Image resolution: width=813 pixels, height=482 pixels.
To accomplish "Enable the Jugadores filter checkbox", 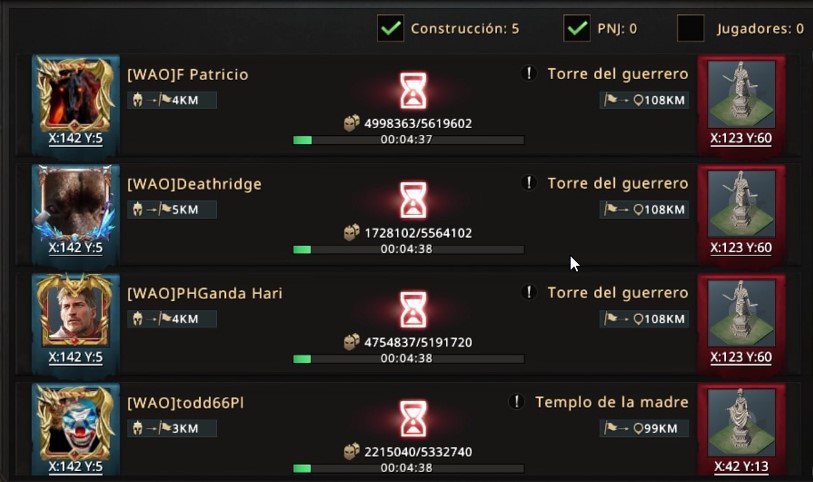I will pyautogui.click(x=691, y=28).
